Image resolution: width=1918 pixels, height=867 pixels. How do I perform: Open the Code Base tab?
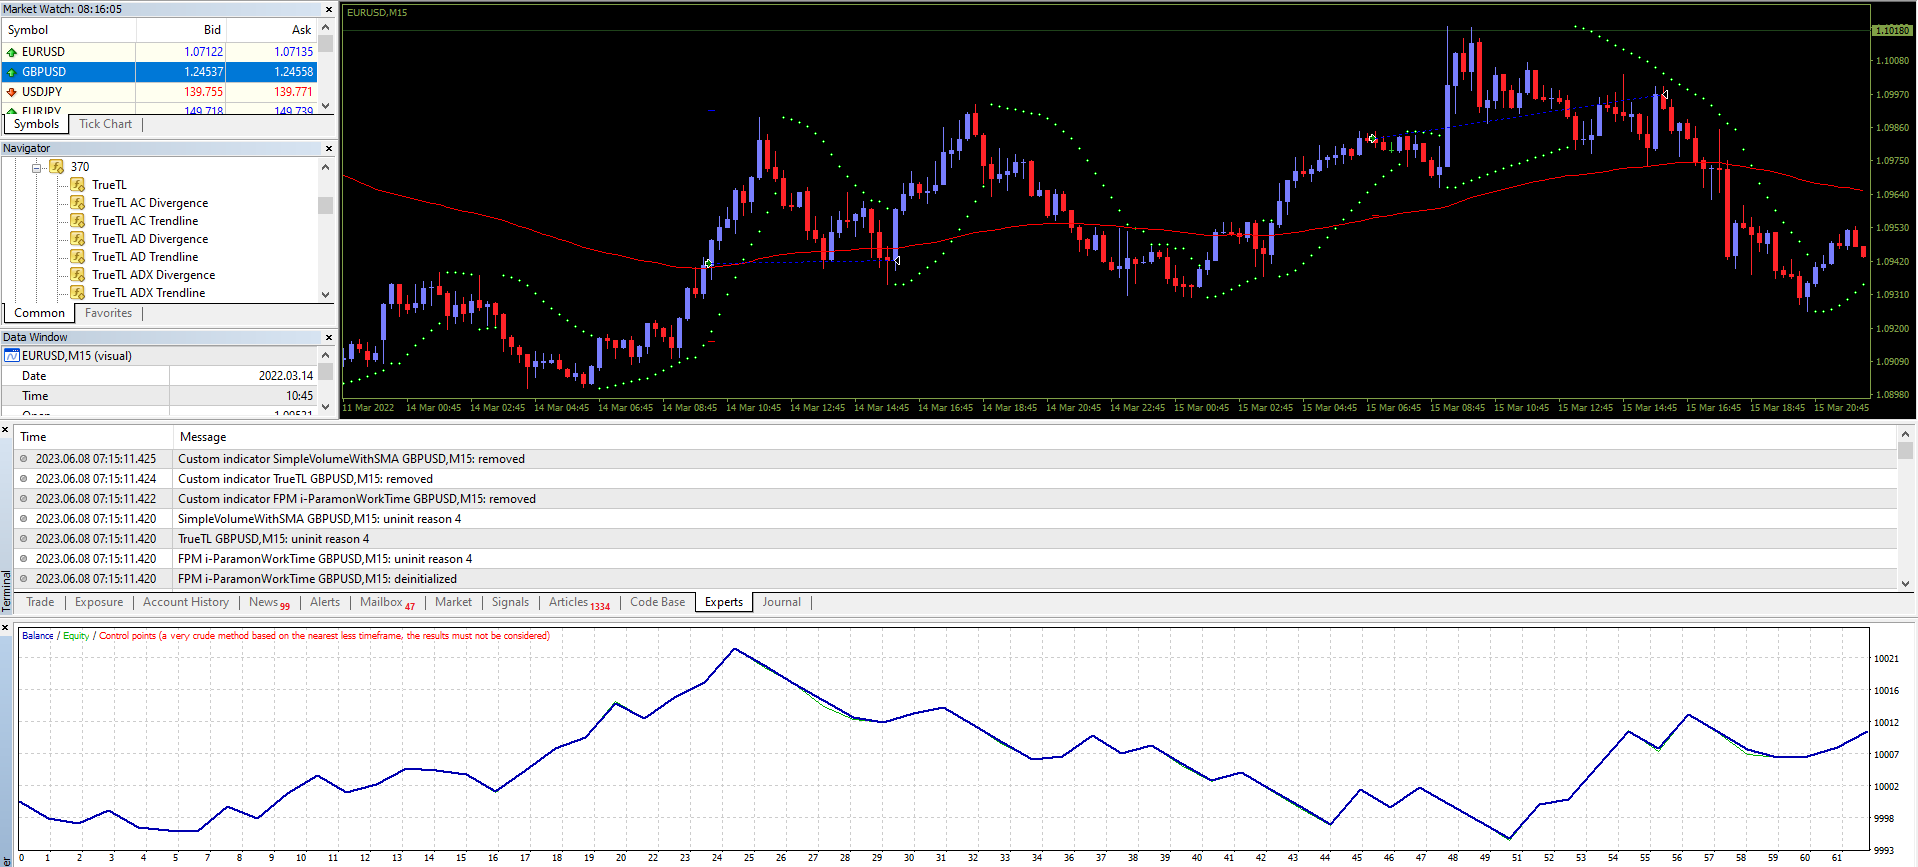(657, 602)
